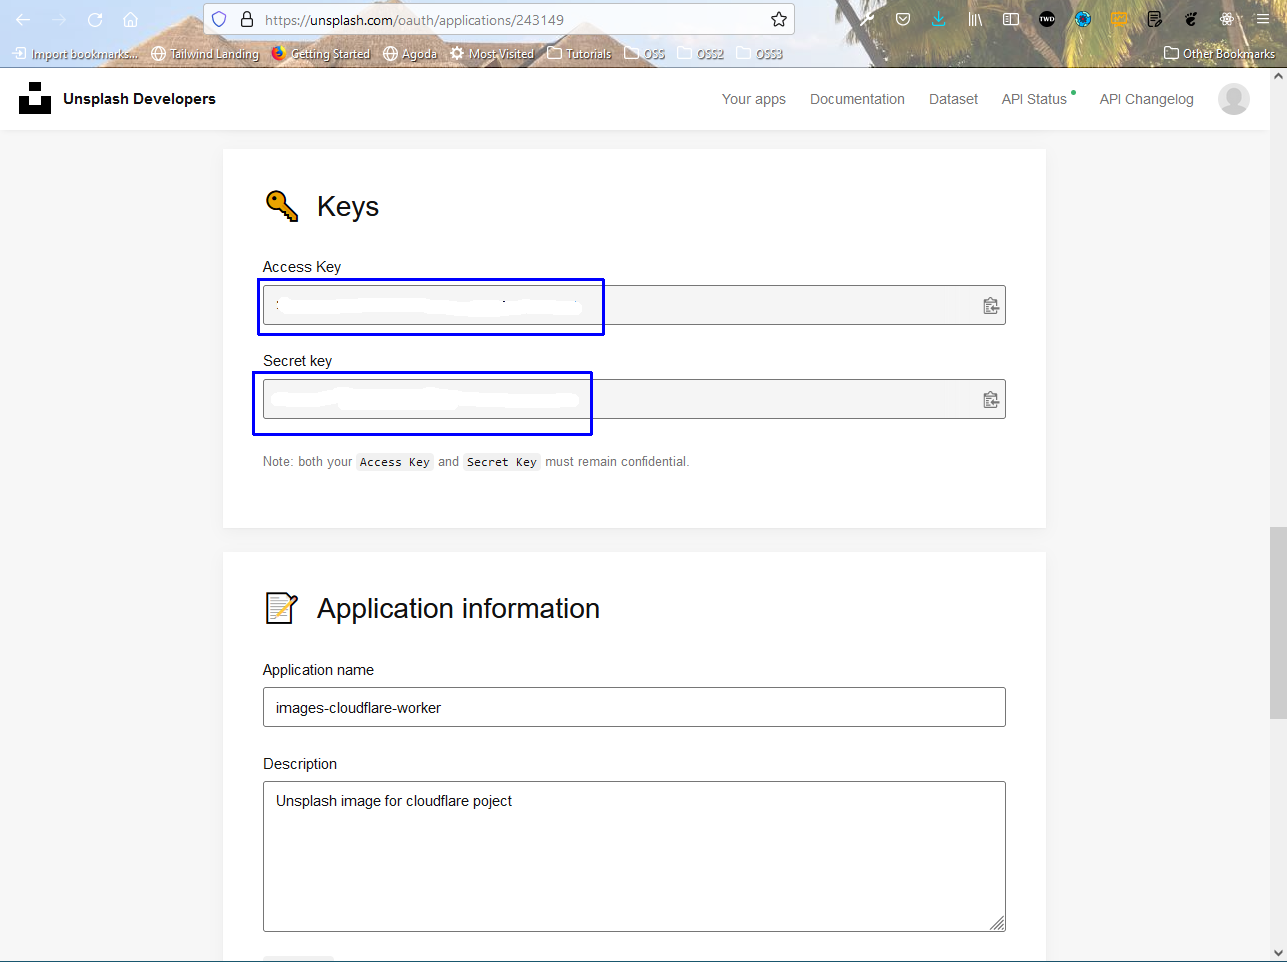
Task: Click the Pocket save icon
Action: (x=903, y=19)
